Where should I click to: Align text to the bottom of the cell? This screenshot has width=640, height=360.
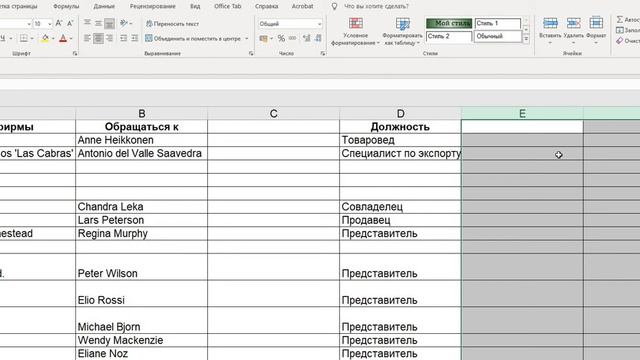(109, 24)
